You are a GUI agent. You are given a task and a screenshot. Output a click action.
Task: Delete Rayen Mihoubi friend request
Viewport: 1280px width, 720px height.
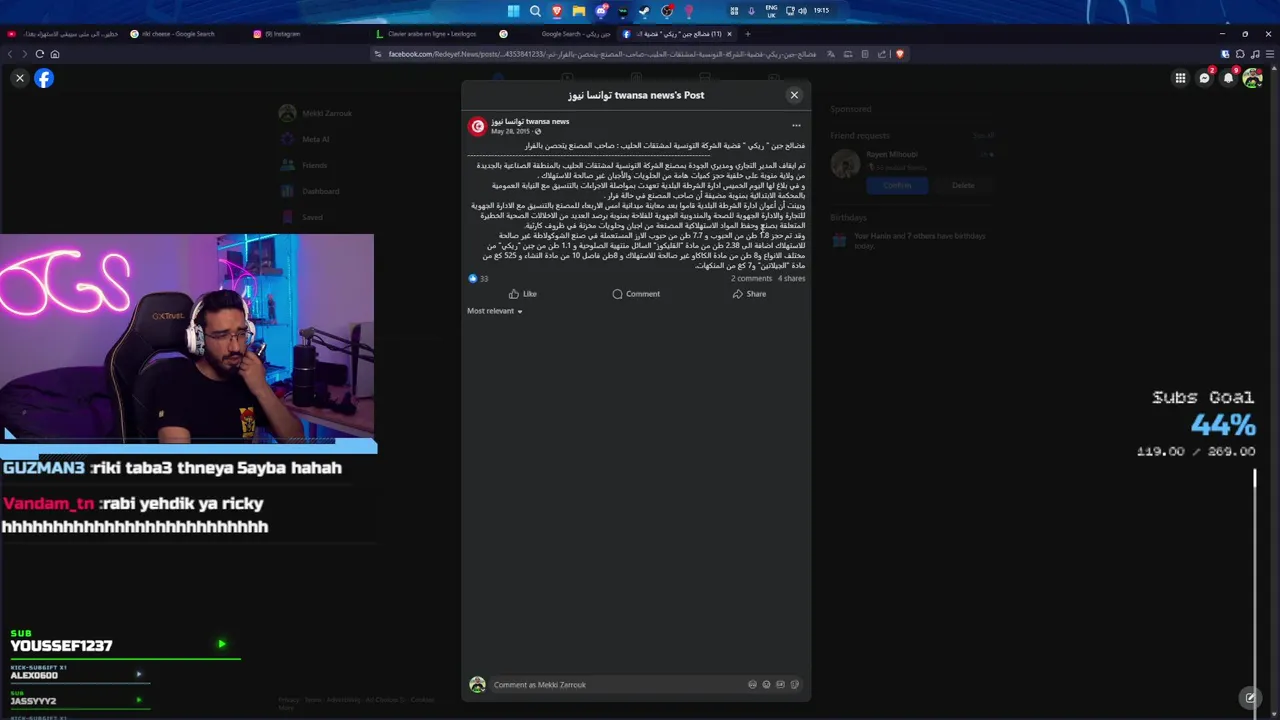(962, 185)
